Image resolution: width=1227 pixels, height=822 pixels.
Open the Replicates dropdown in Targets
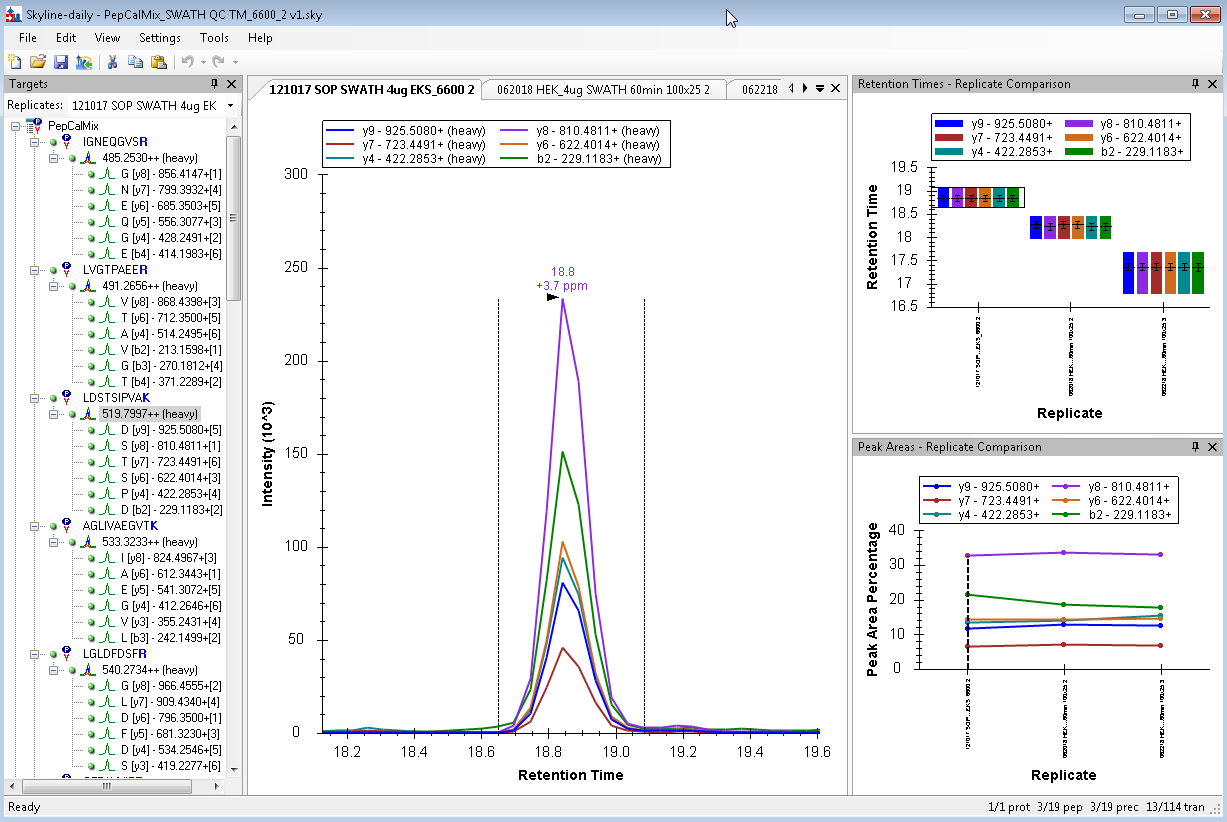[x=230, y=106]
